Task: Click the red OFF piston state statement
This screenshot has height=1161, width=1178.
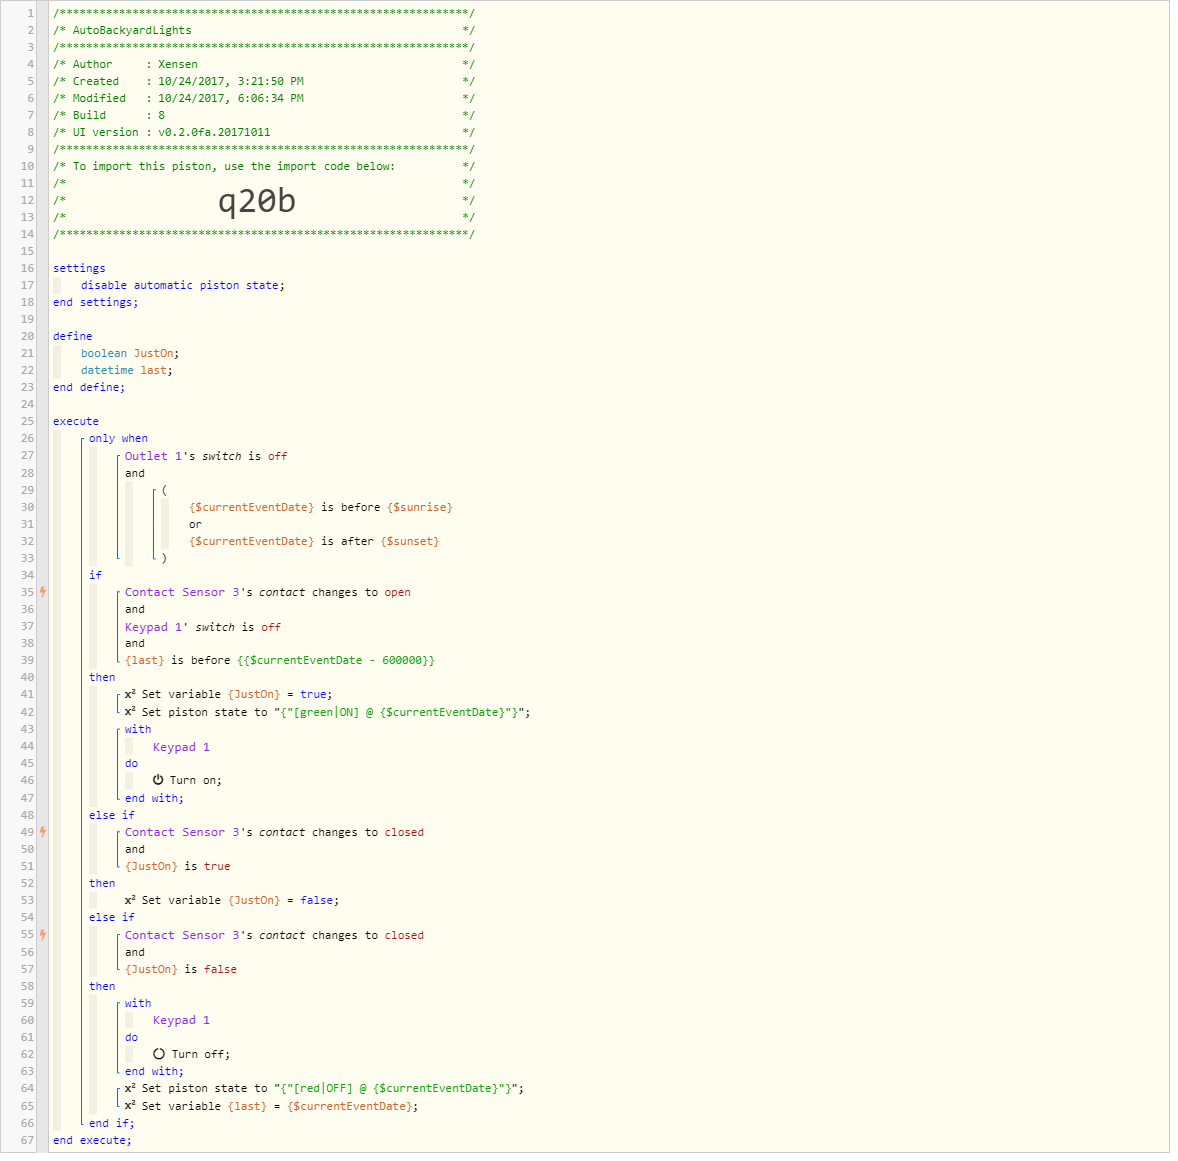Action: (x=325, y=1088)
